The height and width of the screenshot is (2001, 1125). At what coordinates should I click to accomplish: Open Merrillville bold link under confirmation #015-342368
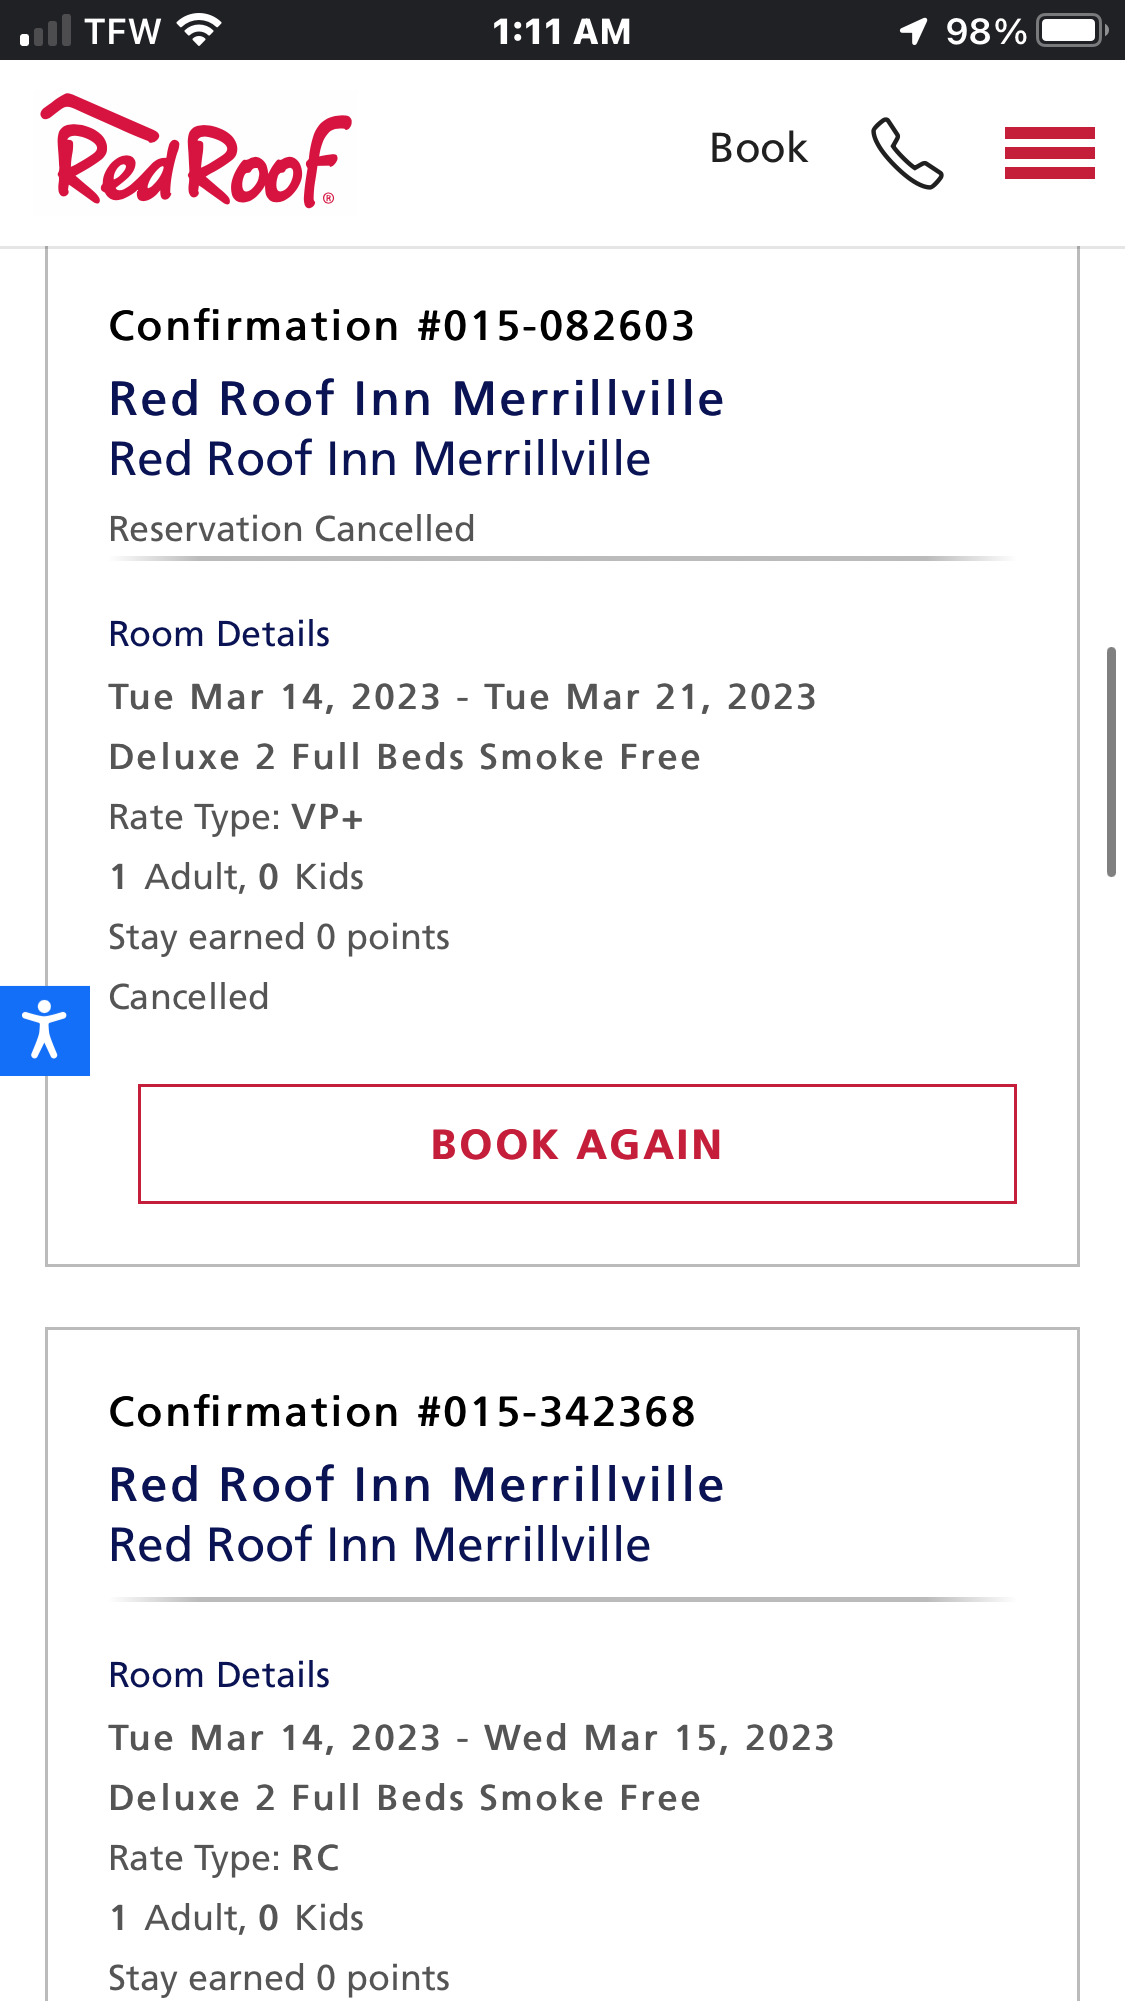tap(416, 1484)
